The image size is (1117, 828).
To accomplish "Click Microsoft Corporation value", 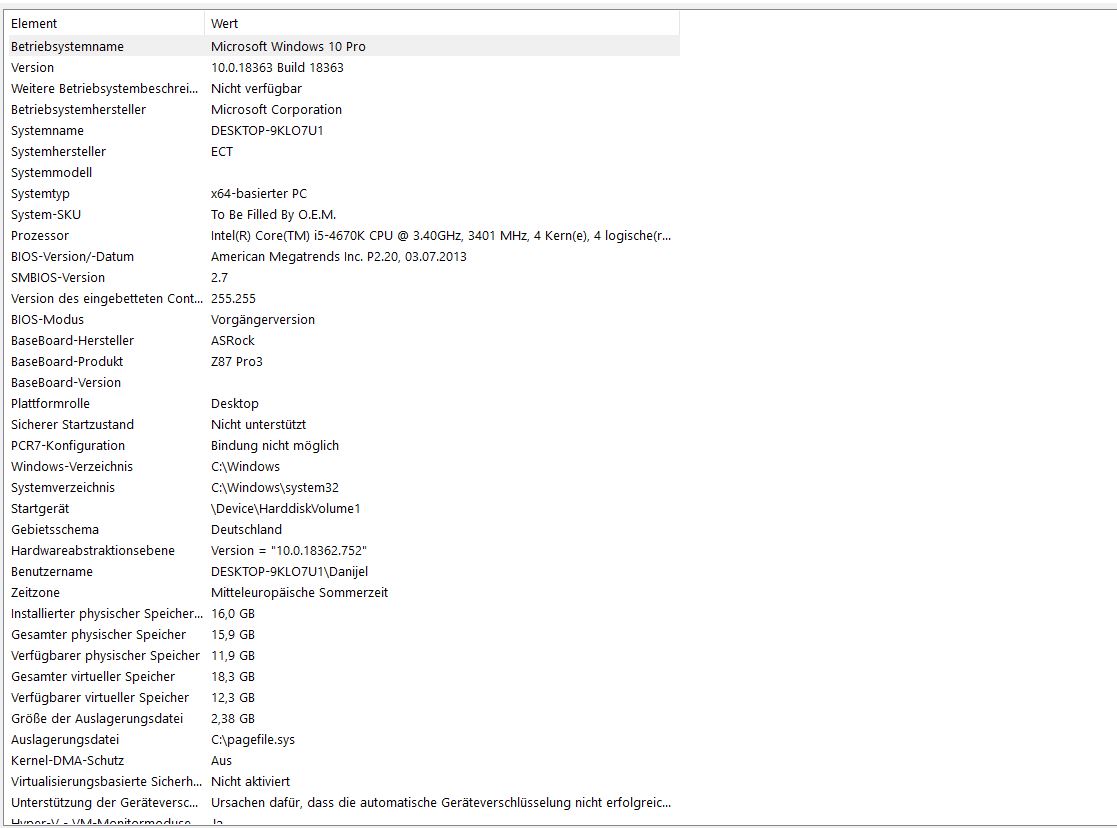I will coord(276,110).
